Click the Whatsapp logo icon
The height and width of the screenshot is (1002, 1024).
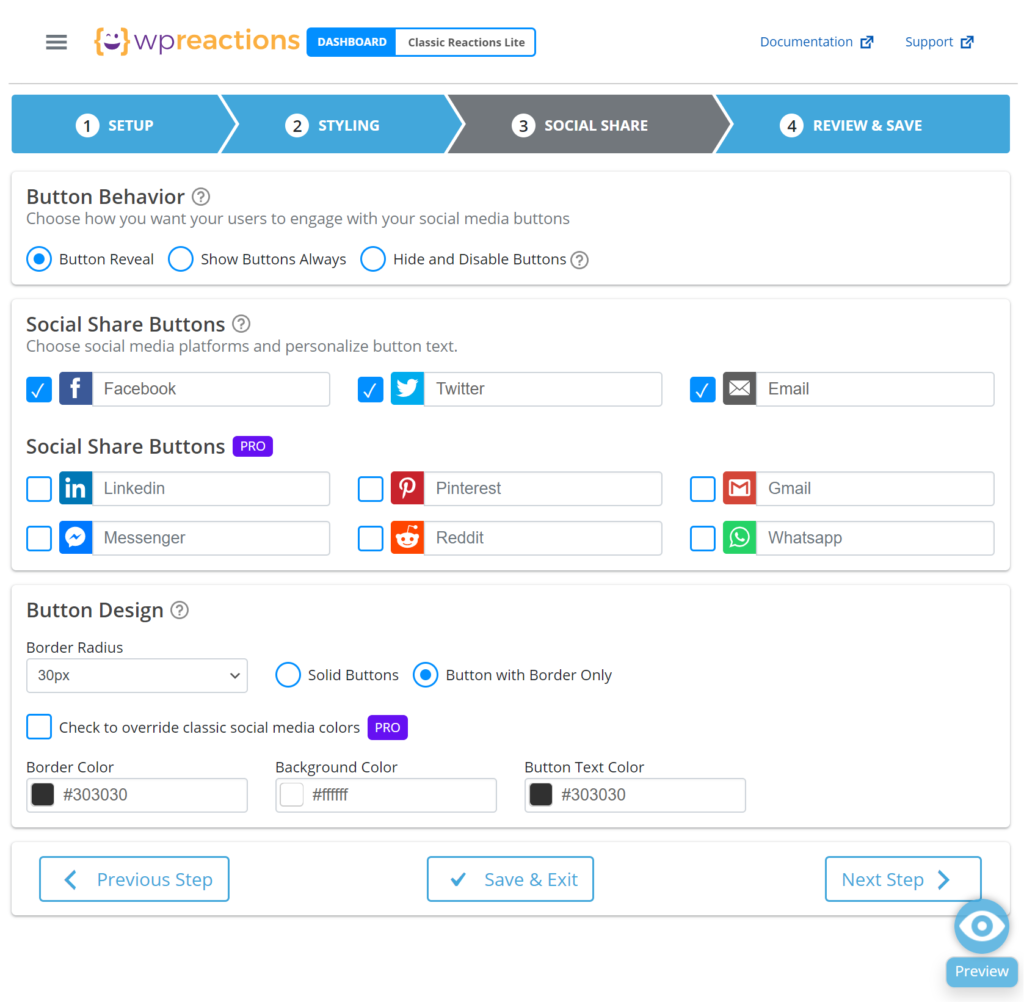coord(739,538)
